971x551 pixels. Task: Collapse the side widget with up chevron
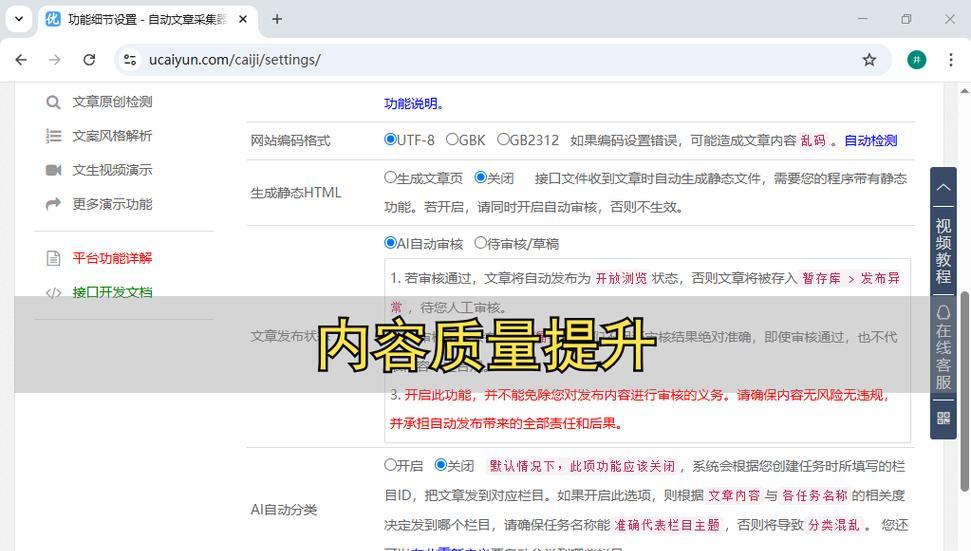point(943,187)
